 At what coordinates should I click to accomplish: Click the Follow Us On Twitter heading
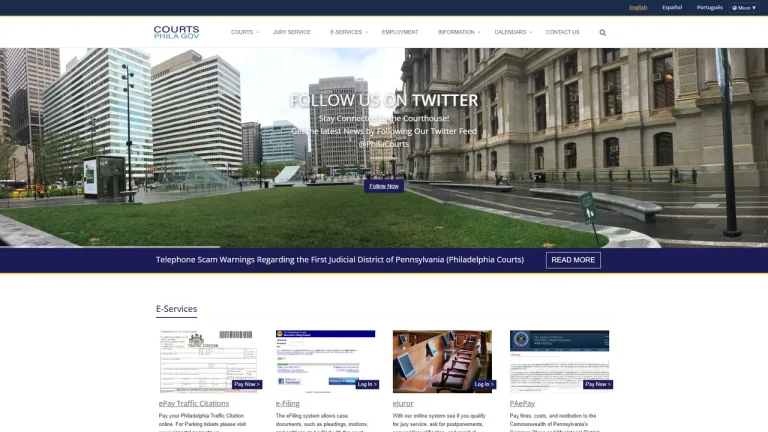coord(384,100)
